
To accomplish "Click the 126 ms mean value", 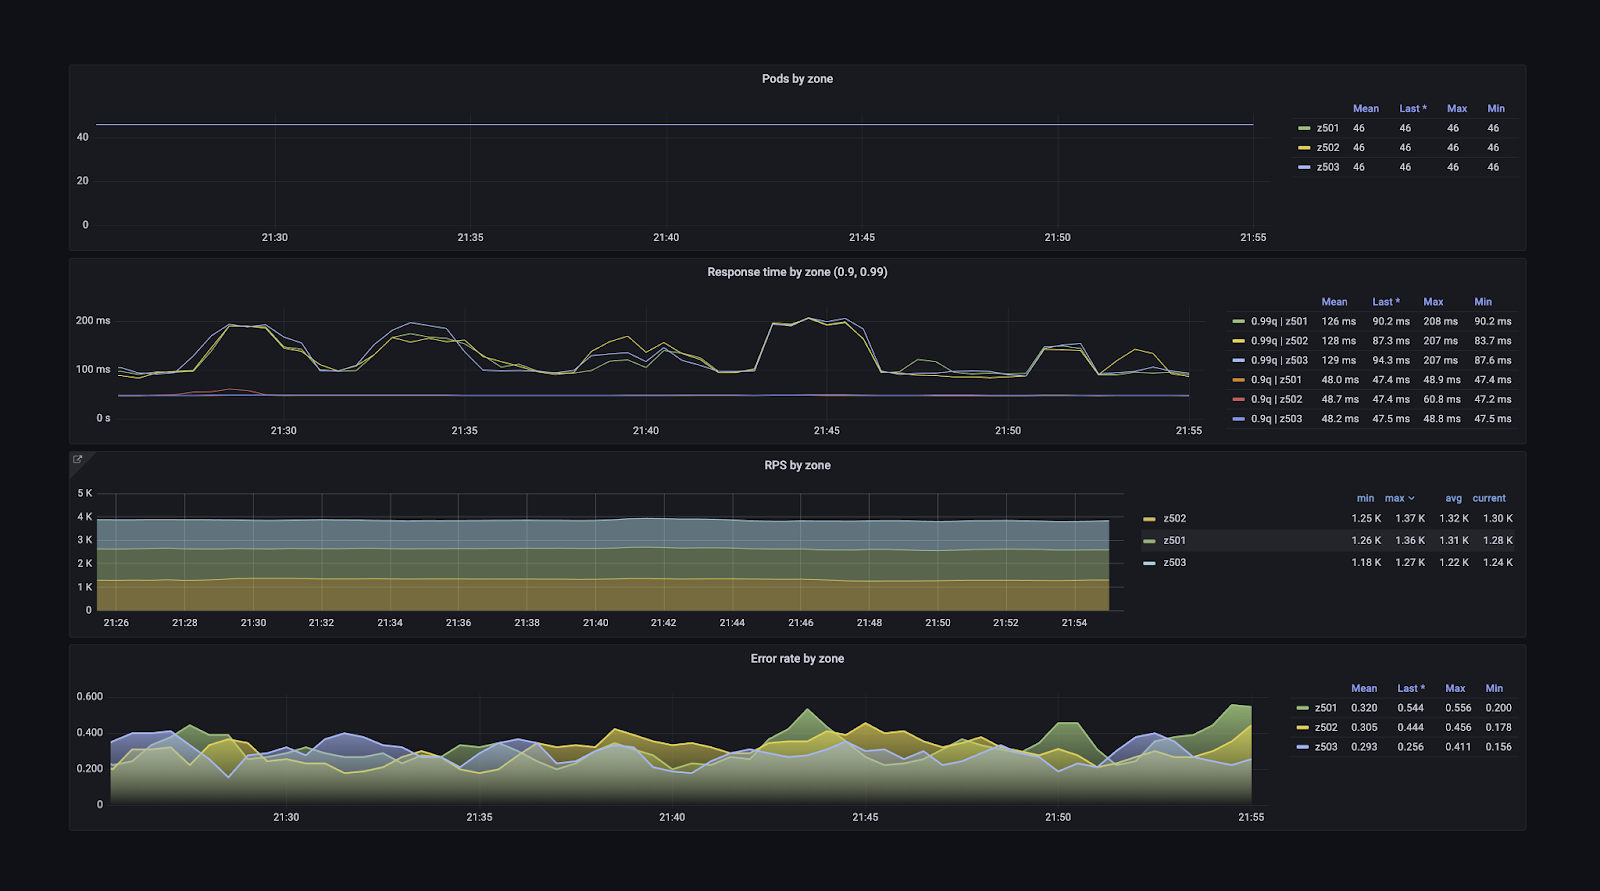I will pyautogui.click(x=1338, y=321).
